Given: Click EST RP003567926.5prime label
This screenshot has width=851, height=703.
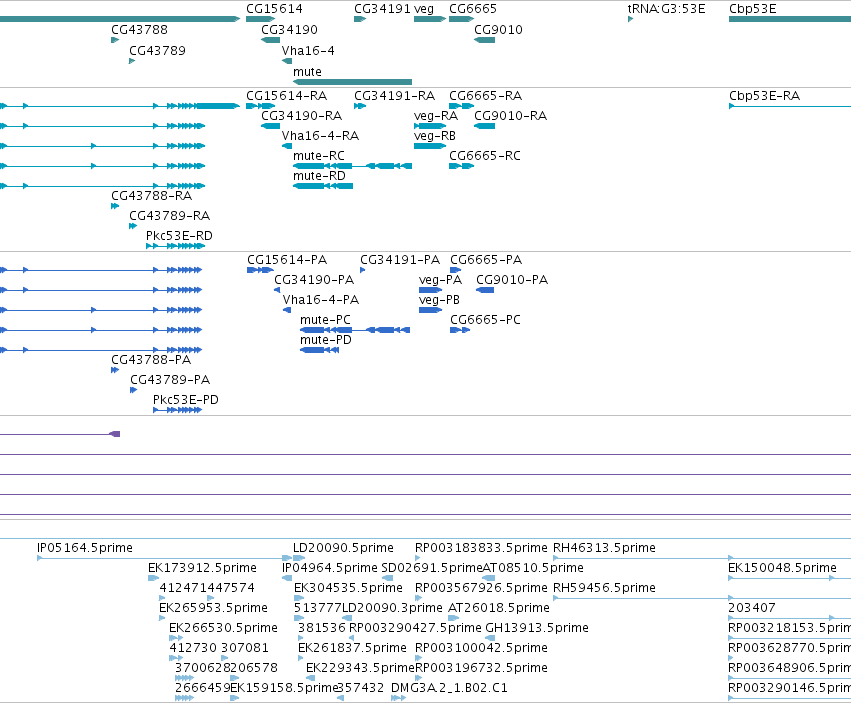Looking at the screenshot, I should coord(481,588).
